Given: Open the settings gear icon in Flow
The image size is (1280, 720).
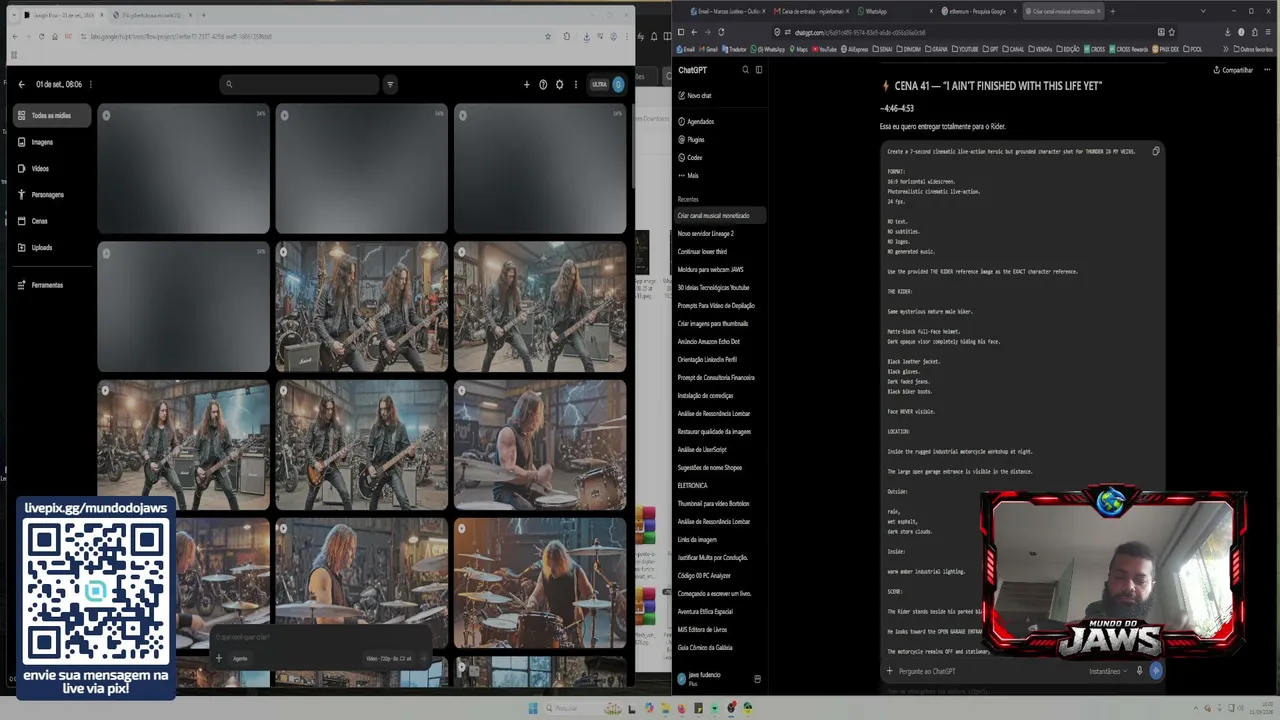Looking at the screenshot, I should click(559, 85).
